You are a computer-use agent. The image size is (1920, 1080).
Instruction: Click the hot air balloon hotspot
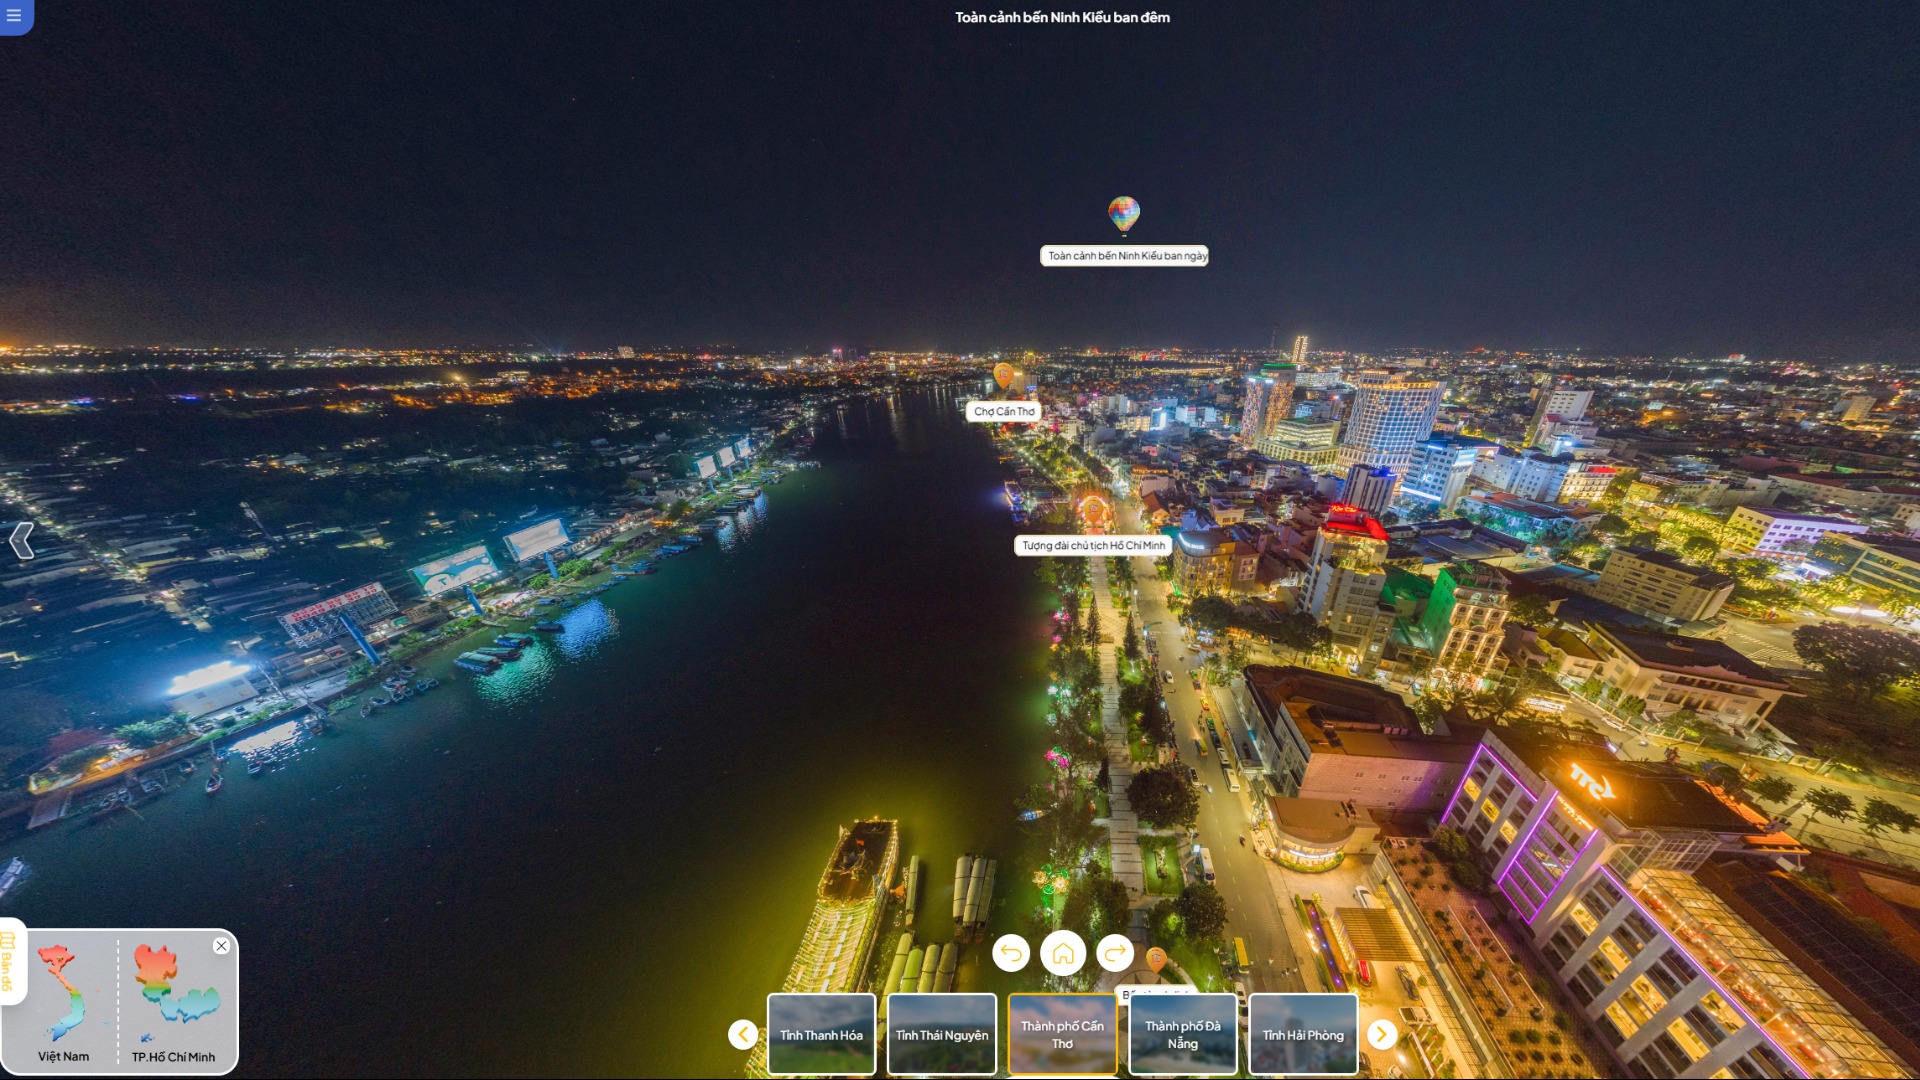(x=1124, y=214)
